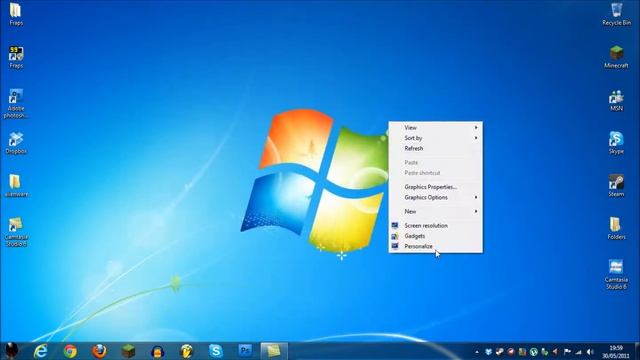Switch to Photoshop on the taskbar

pos(245,351)
